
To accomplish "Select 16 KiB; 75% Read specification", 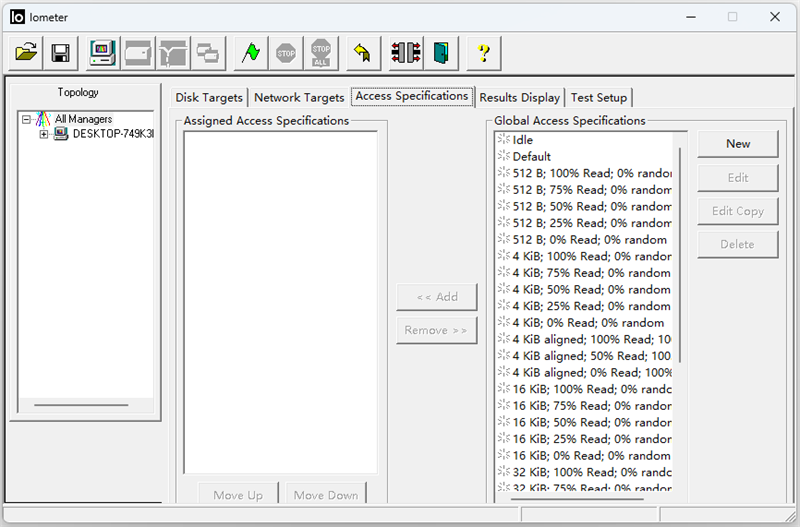I will 584,406.
